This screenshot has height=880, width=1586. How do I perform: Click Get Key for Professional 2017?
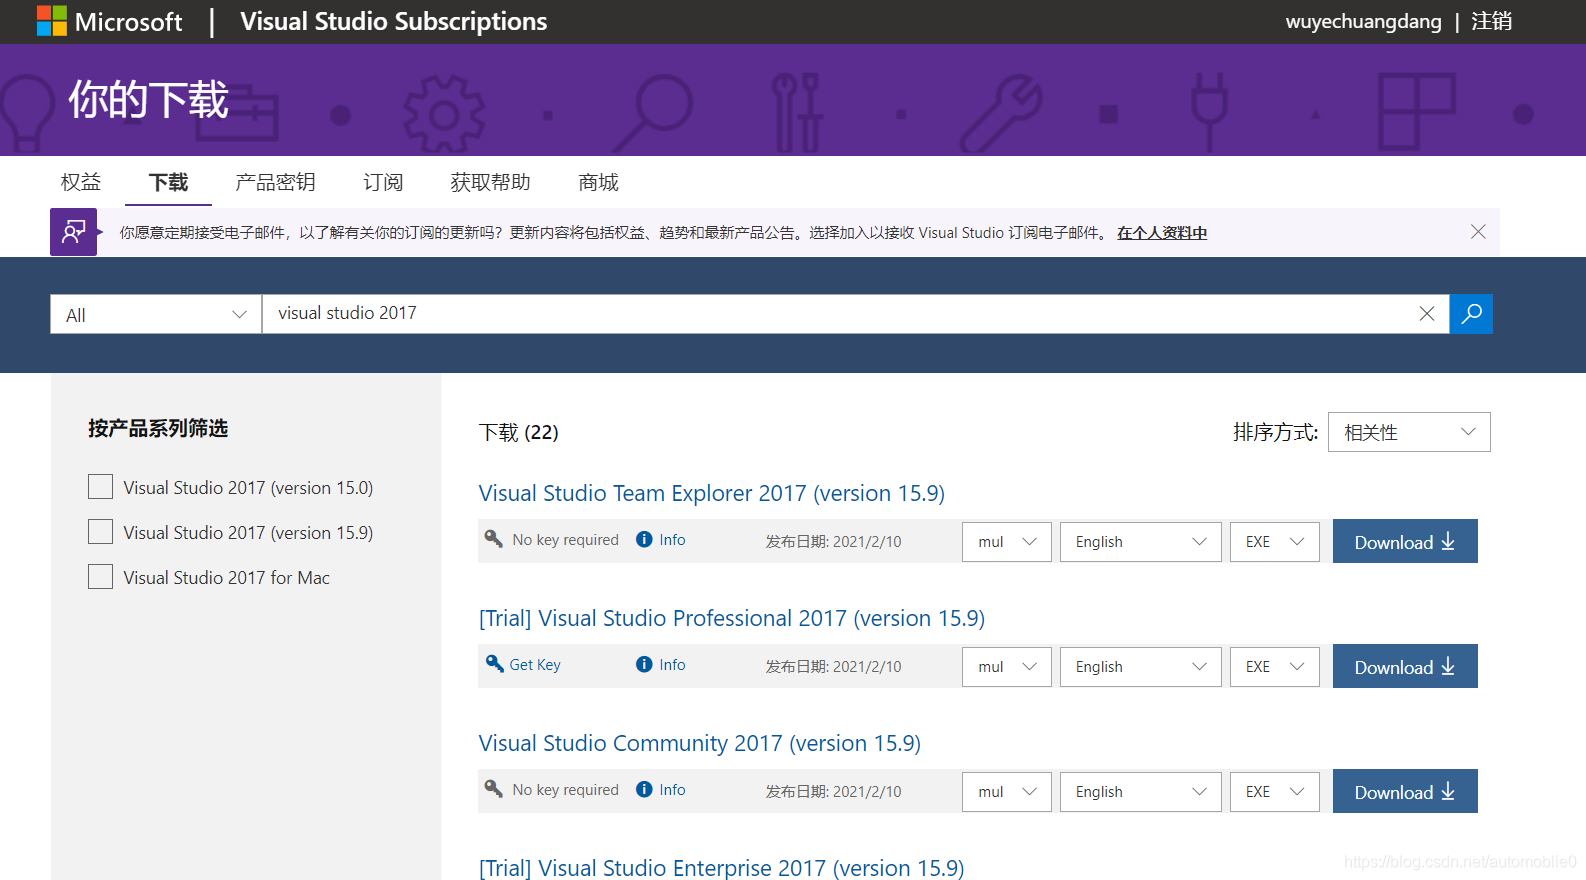tap(535, 665)
